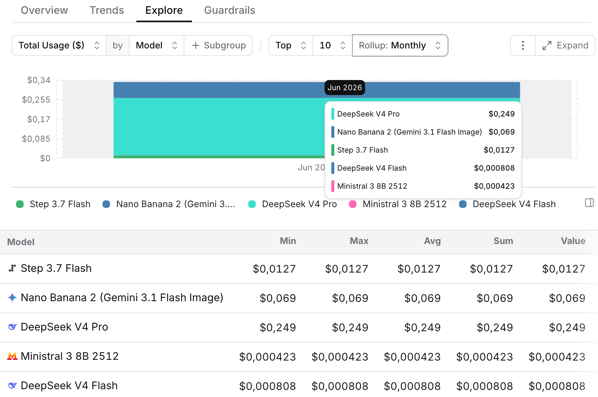The image size is (598, 397).
Task: Click the Min value $0,000423 for Ministral
Action: click(x=267, y=357)
